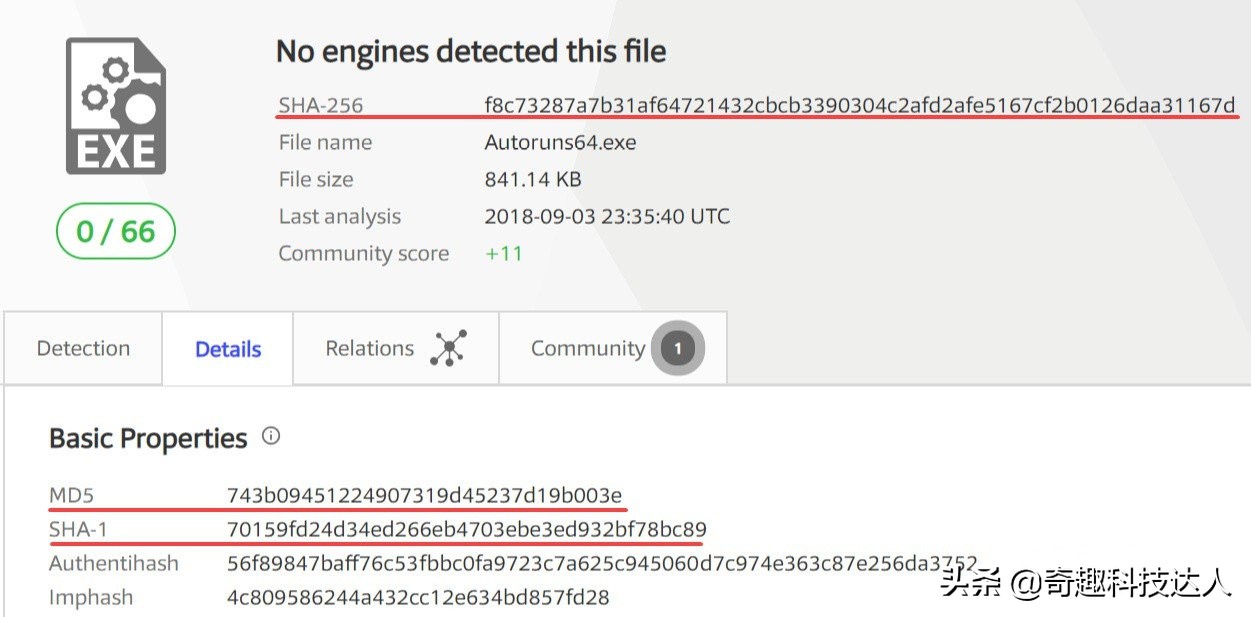Viewport: 1251px width, 617px height.
Task: Click the Community count badge
Action: pos(677,348)
